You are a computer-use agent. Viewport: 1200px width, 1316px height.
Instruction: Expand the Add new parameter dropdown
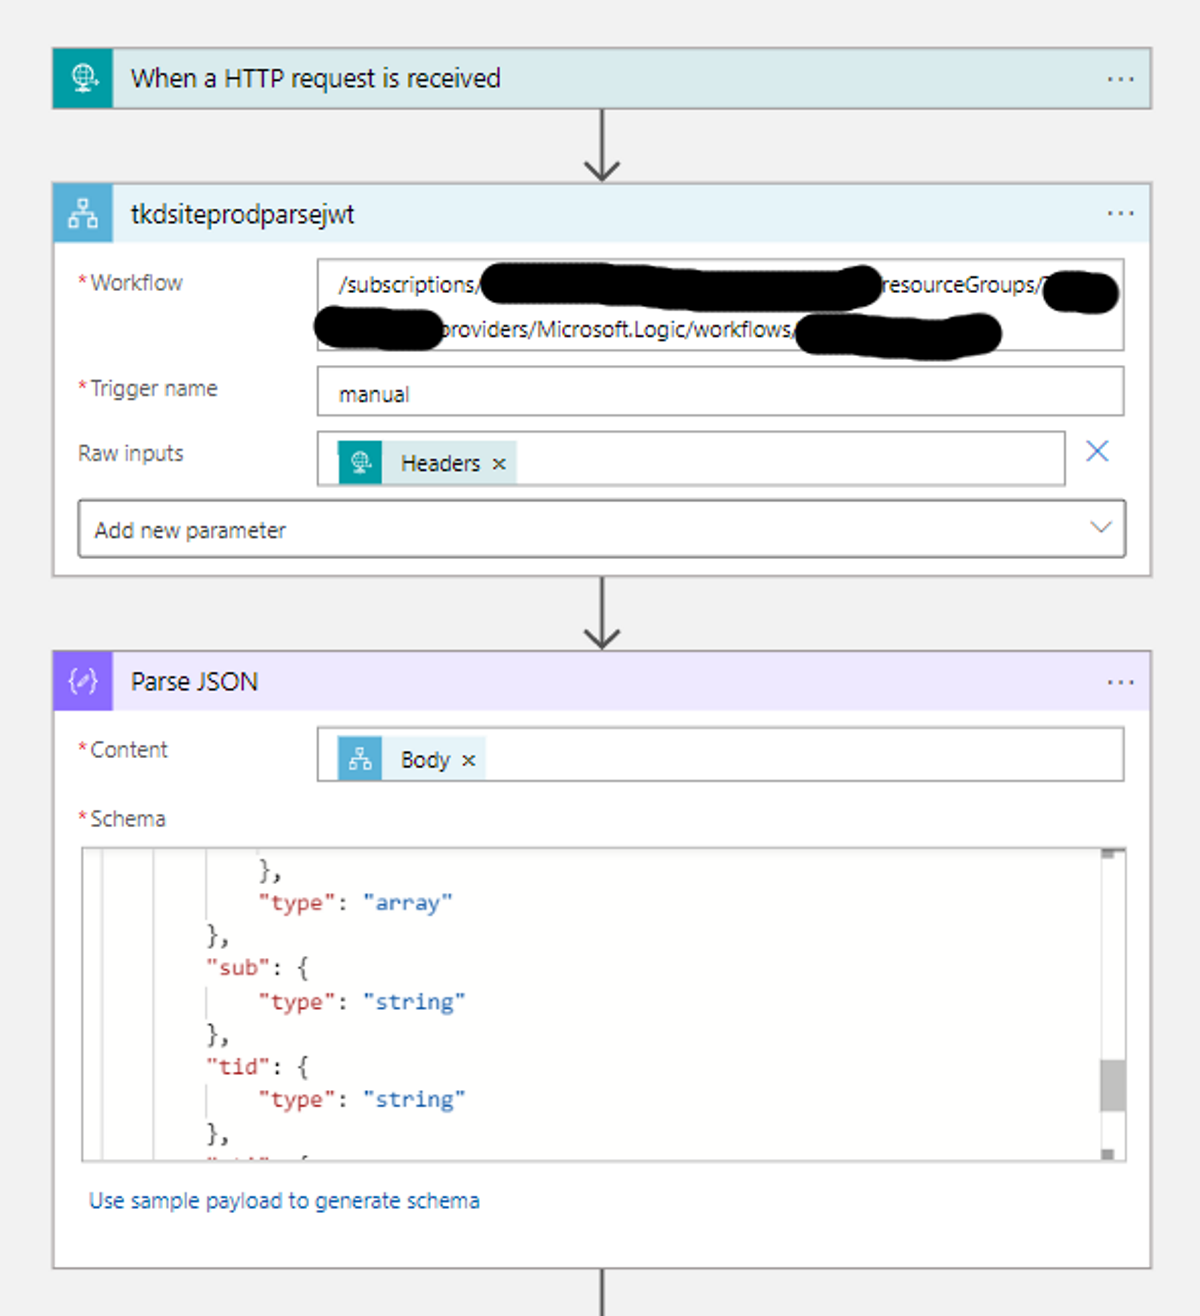pos(1100,527)
